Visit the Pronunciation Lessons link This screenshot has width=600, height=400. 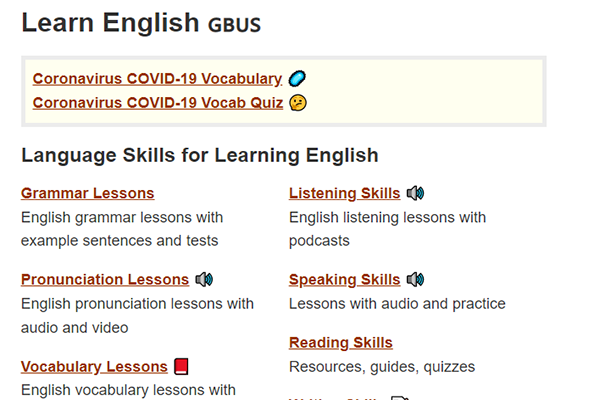(x=104, y=280)
